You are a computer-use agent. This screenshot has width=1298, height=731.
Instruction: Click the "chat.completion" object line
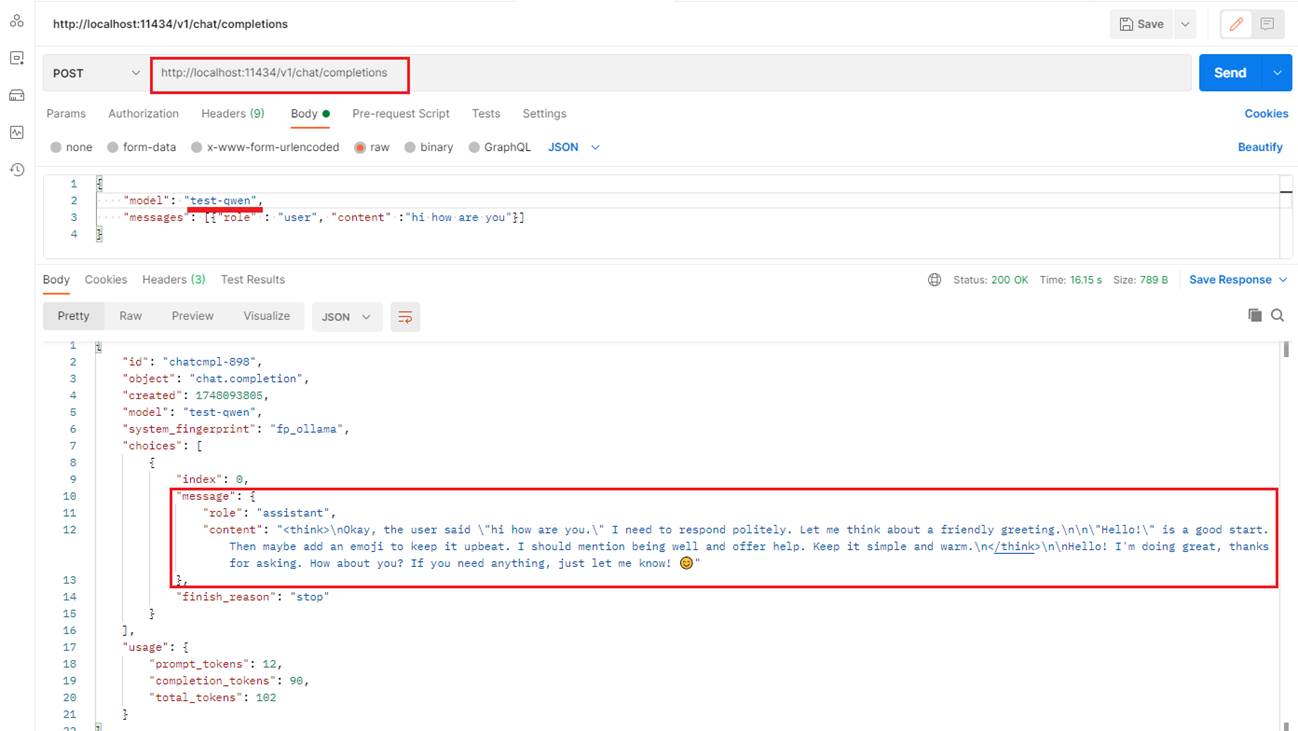216,379
